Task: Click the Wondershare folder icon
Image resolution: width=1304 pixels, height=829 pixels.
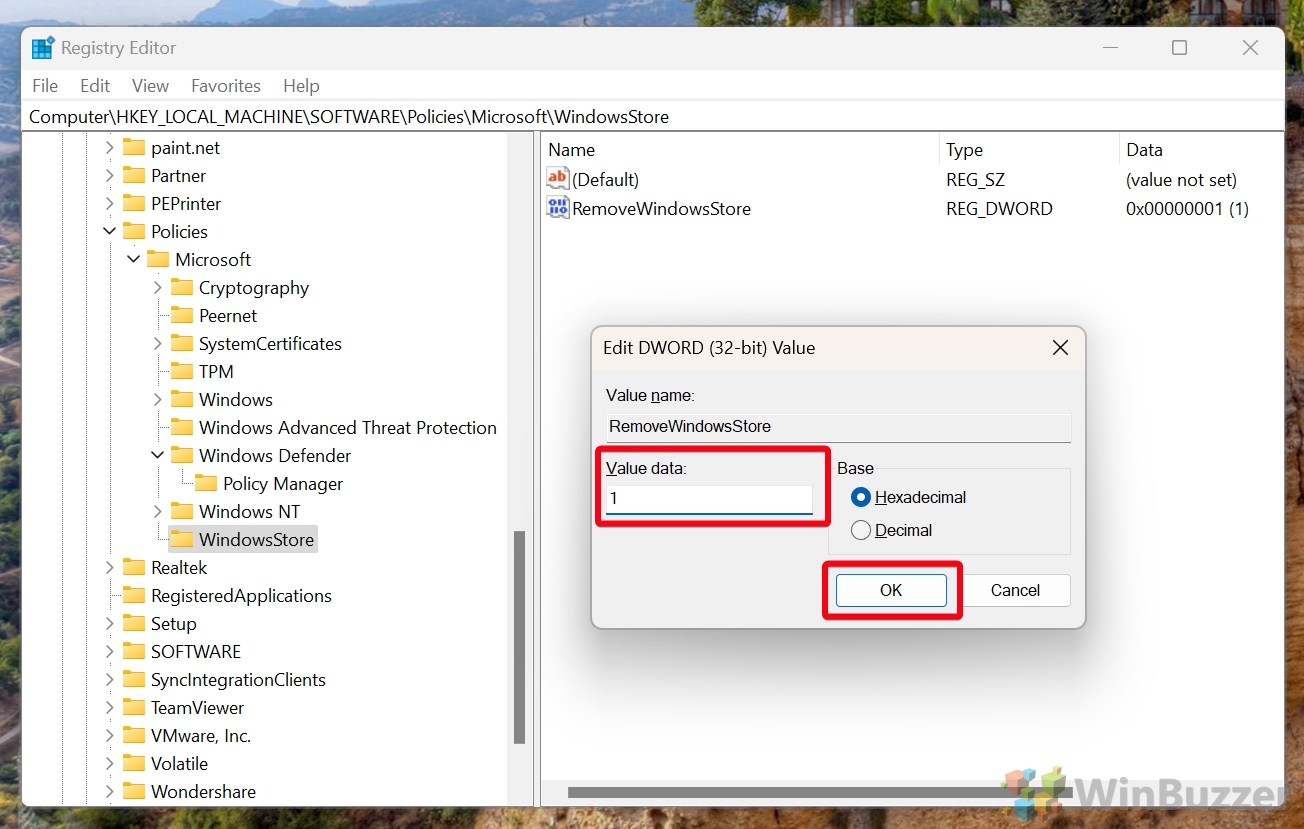Action: point(134,791)
